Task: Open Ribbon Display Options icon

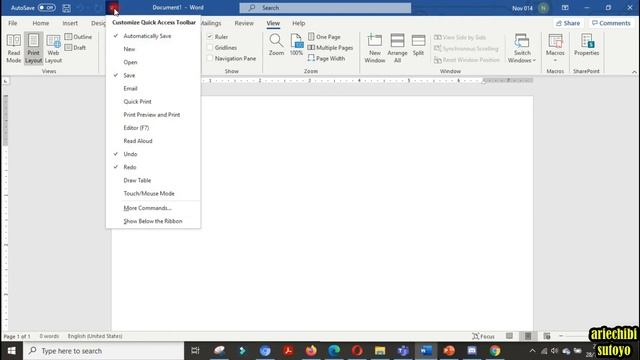Action: (x=565, y=8)
